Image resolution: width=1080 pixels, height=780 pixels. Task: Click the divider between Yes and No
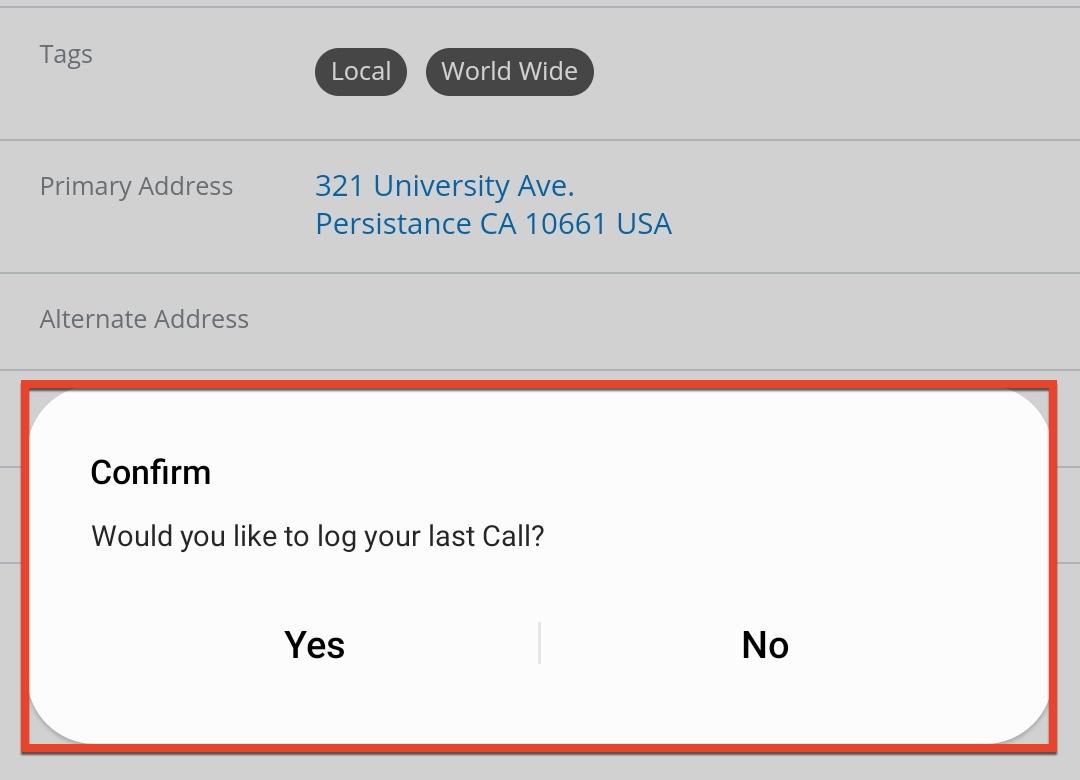pyautogui.click(x=539, y=643)
